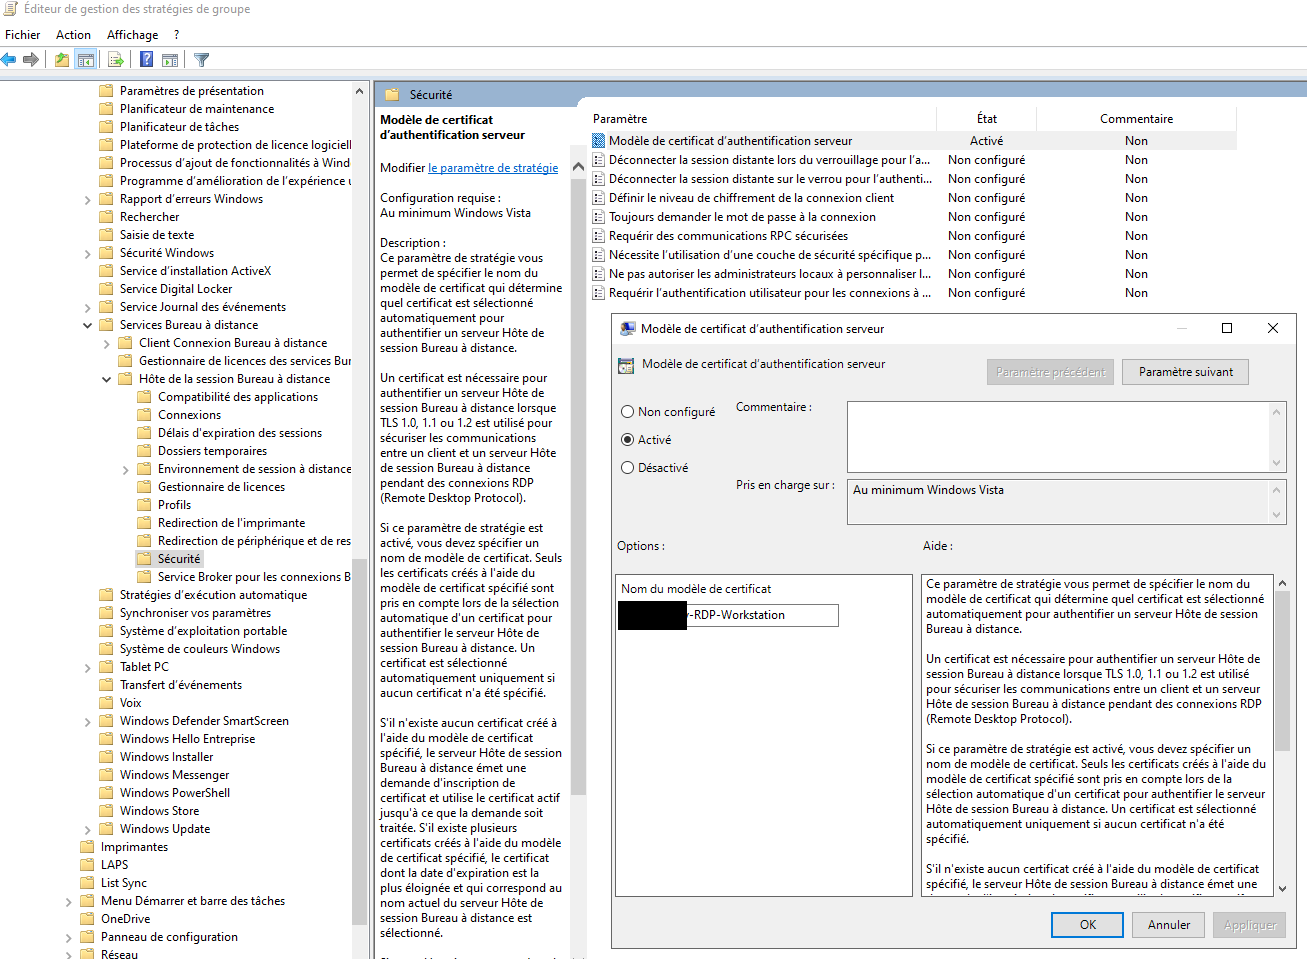Collapse Hôte de la session Bureau à distance
1307x959 pixels.
pyautogui.click(x=107, y=379)
